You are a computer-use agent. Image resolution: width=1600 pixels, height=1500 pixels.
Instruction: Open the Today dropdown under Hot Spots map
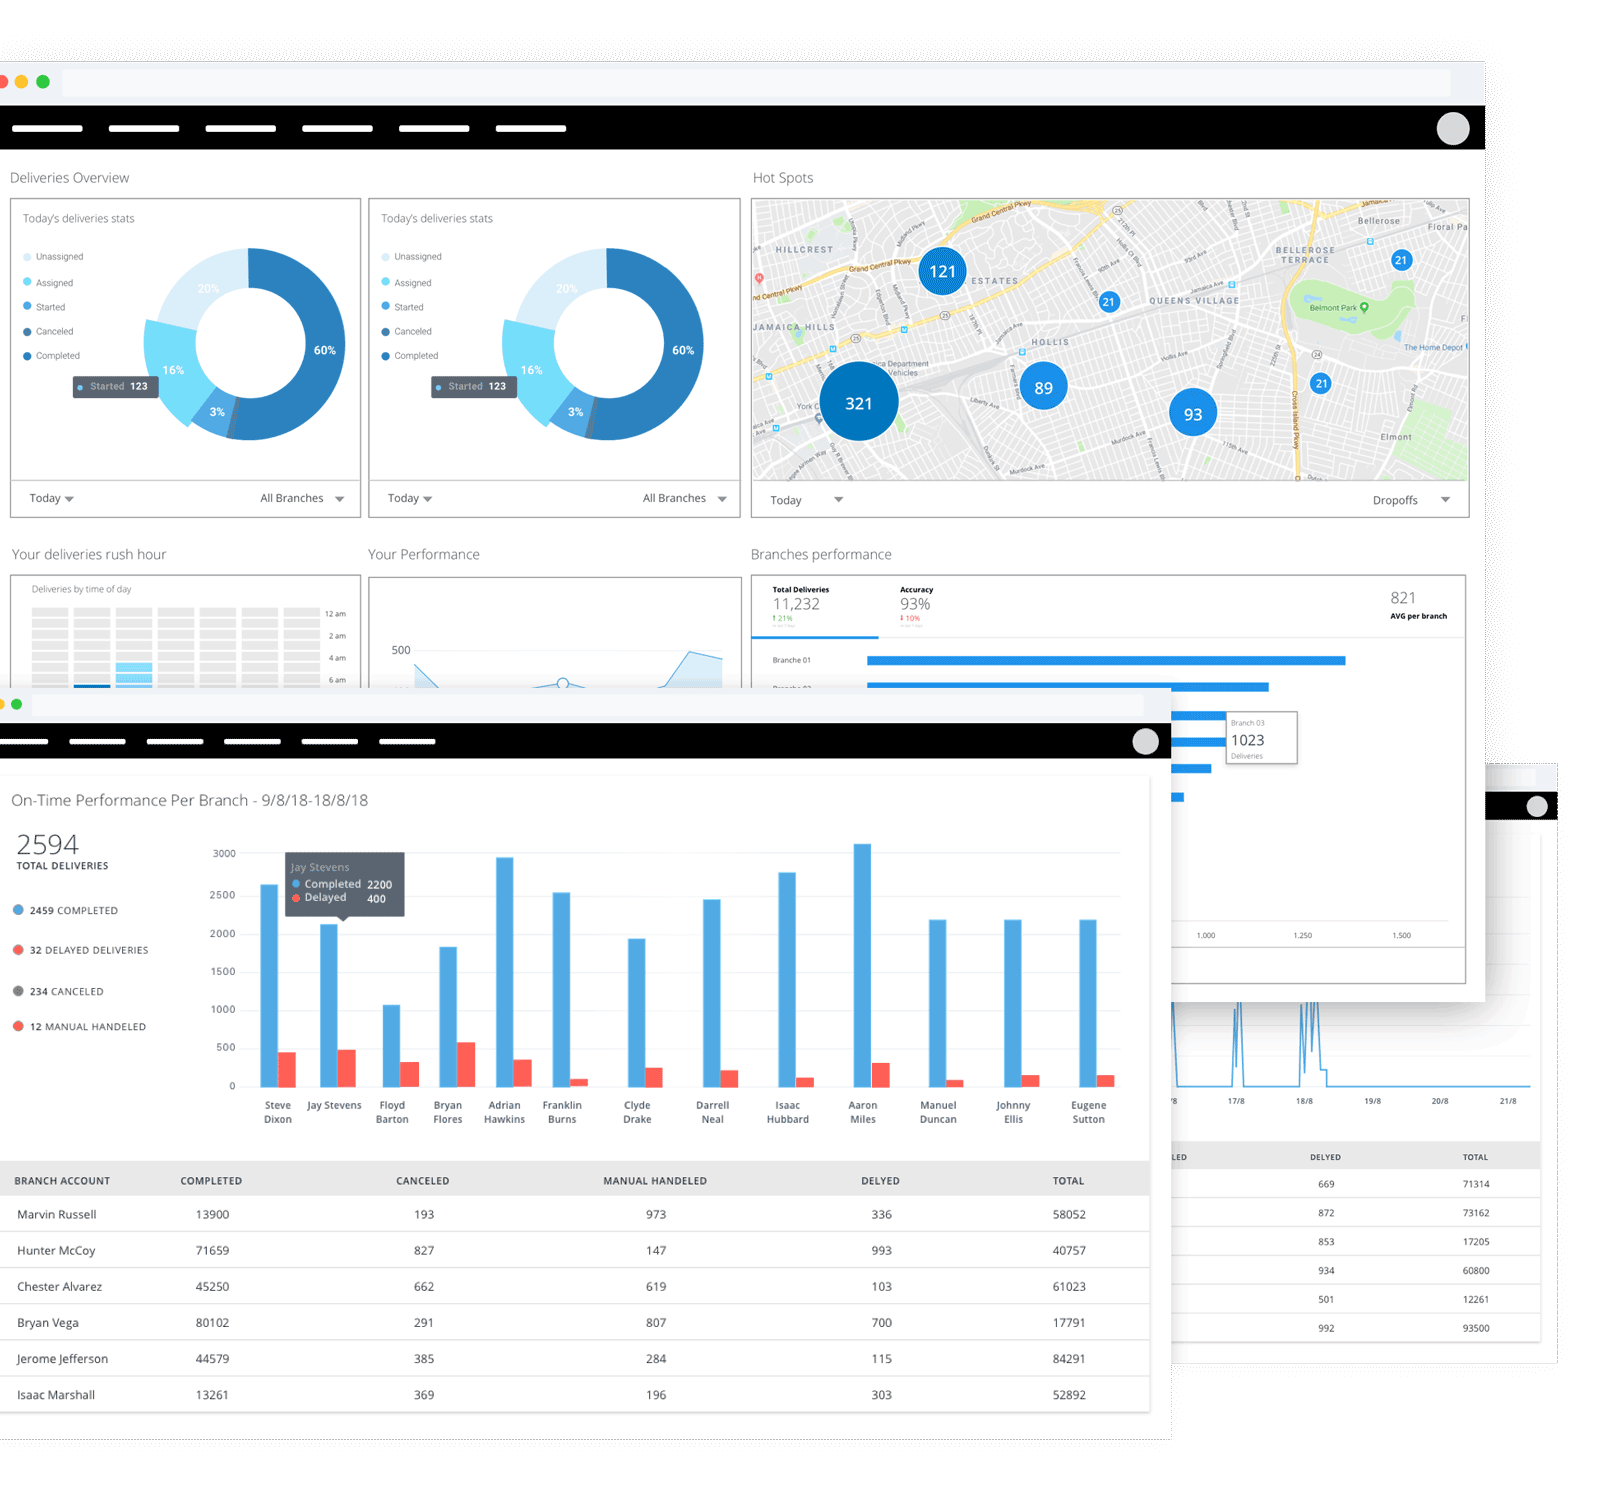coord(807,500)
